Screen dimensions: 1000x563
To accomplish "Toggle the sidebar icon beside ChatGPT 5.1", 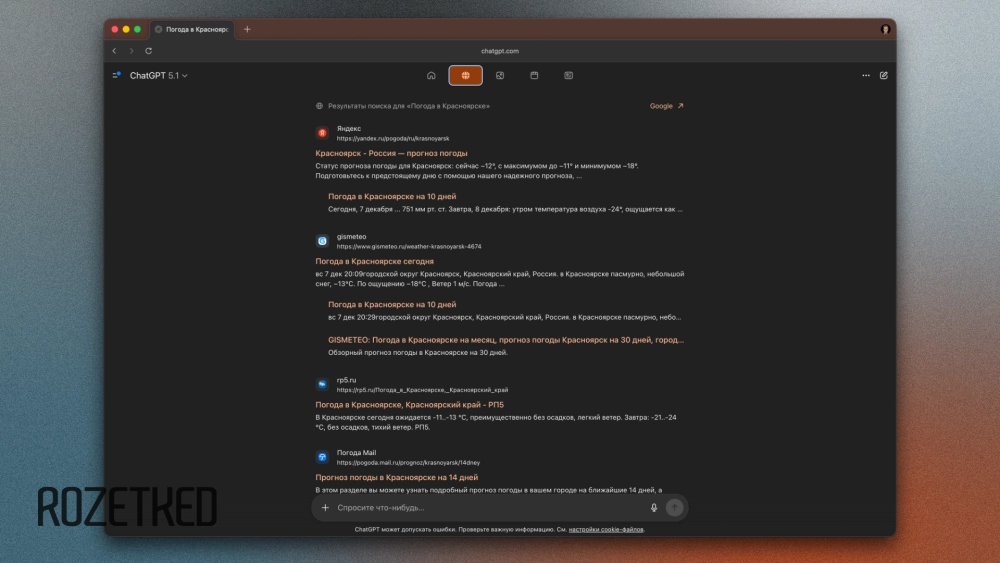I will click(x=117, y=75).
